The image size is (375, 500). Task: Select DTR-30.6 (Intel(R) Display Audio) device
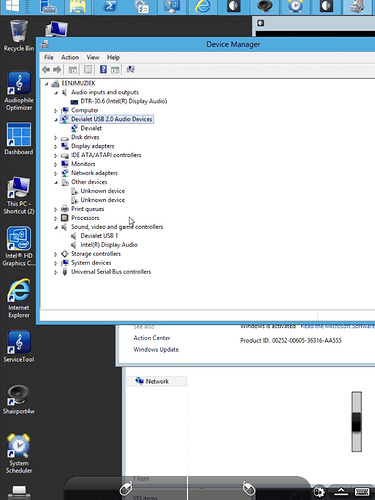(124, 101)
